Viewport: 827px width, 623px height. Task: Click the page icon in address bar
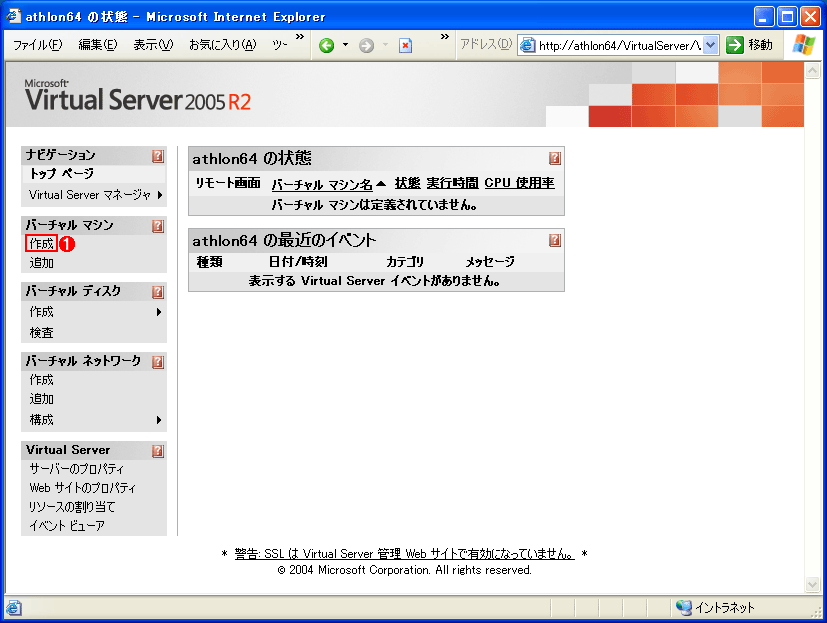click(527, 45)
